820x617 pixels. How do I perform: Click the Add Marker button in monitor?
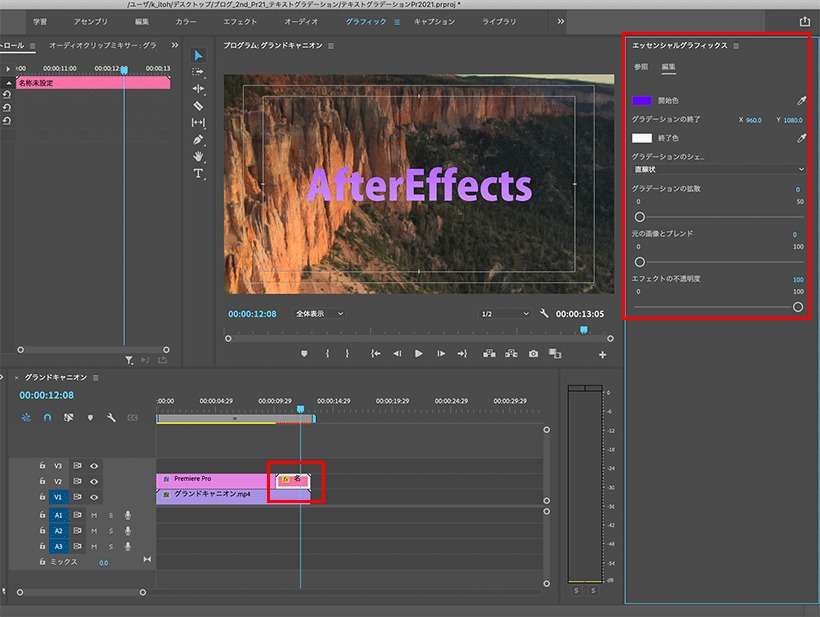click(x=304, y=354)
